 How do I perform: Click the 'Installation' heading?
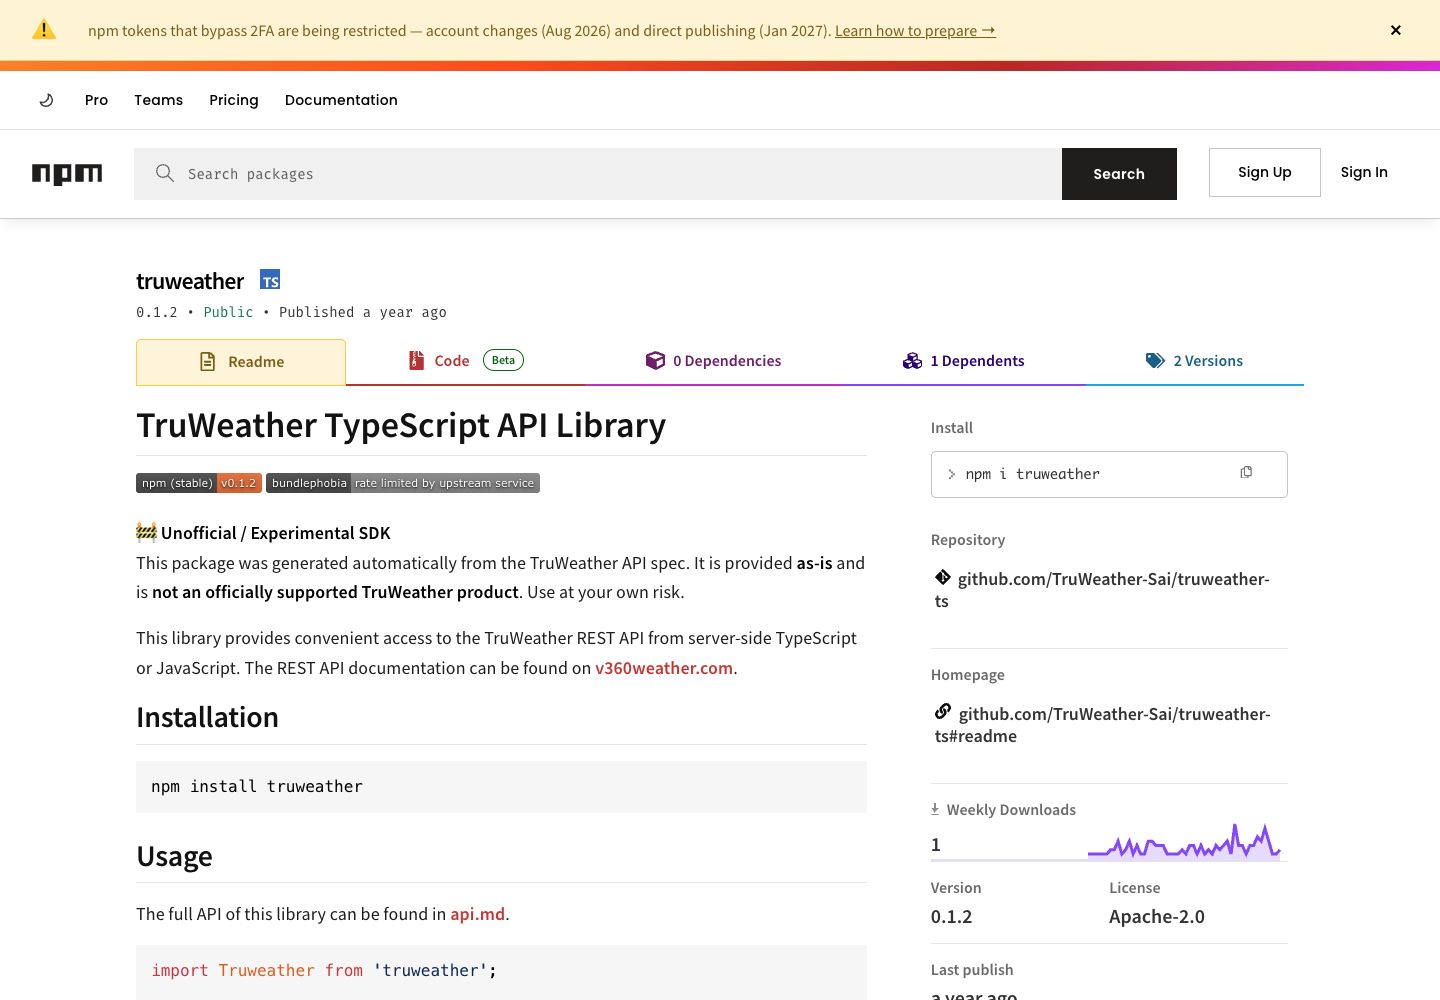tap(207, 717)
